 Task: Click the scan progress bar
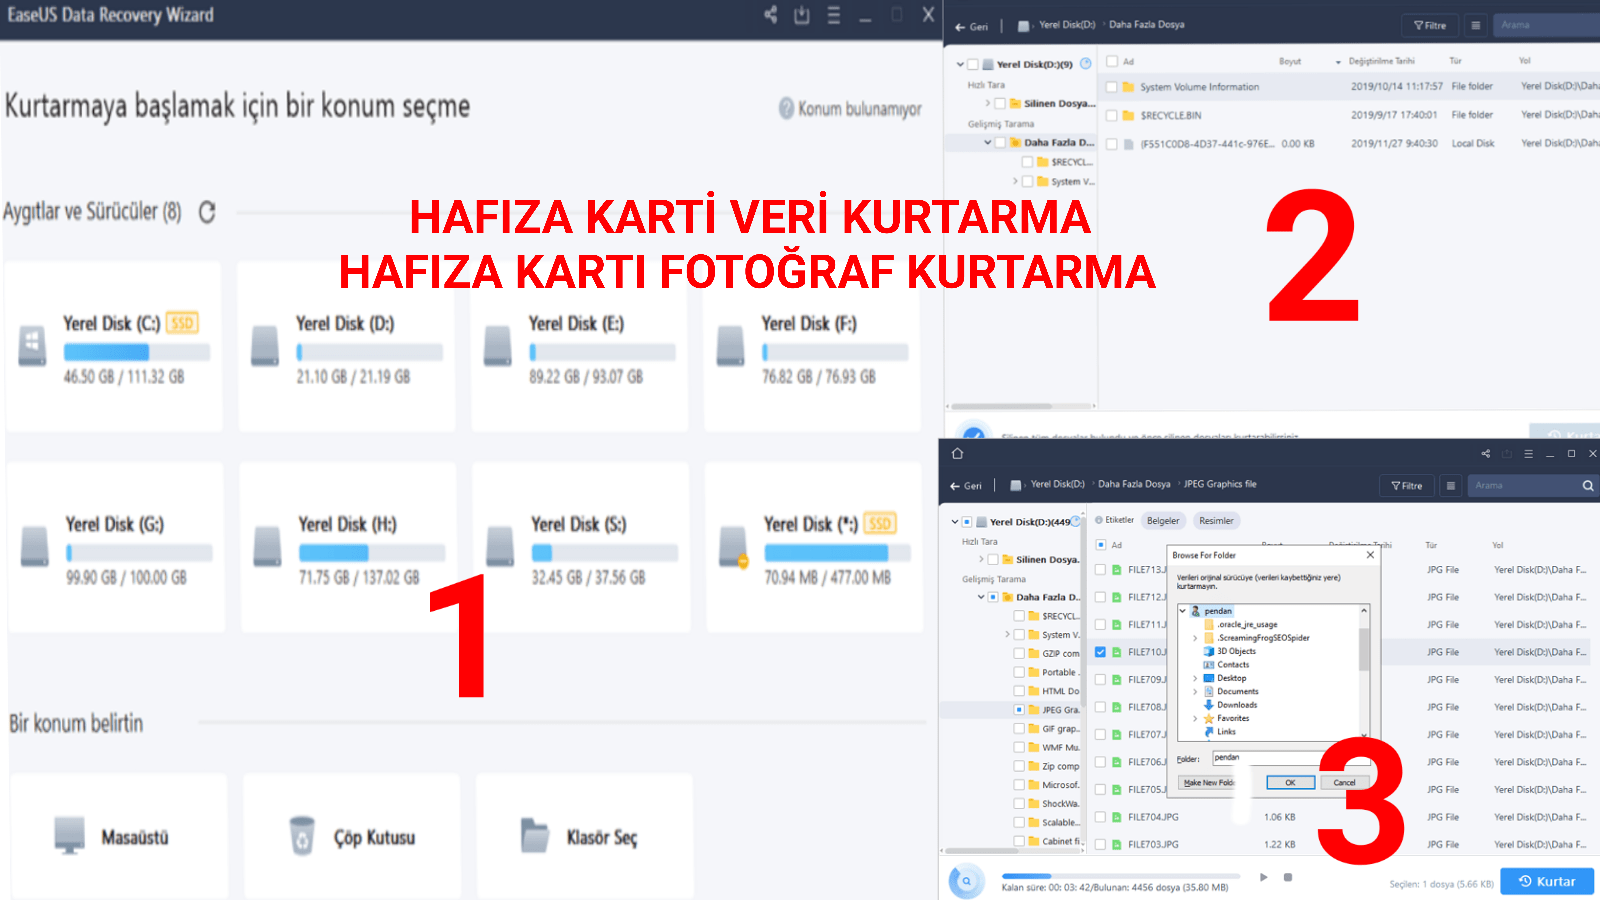pyautogui.click(x=1121, y=876)
